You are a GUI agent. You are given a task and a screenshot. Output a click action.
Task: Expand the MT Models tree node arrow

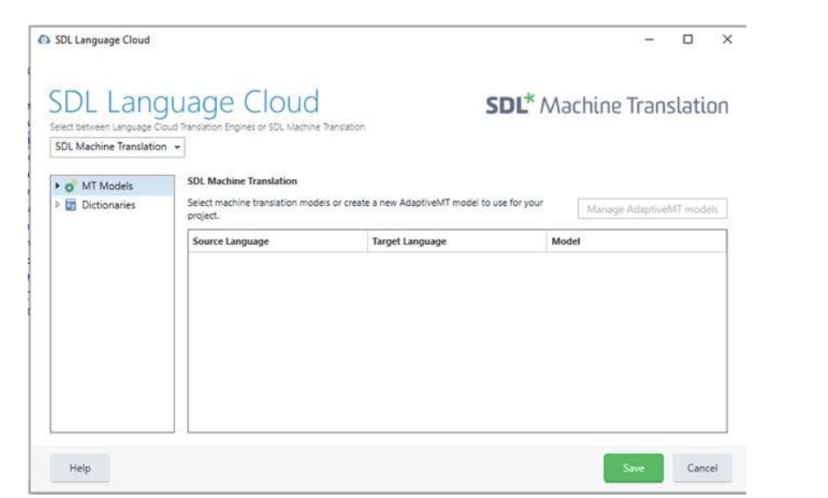point(57,186)
